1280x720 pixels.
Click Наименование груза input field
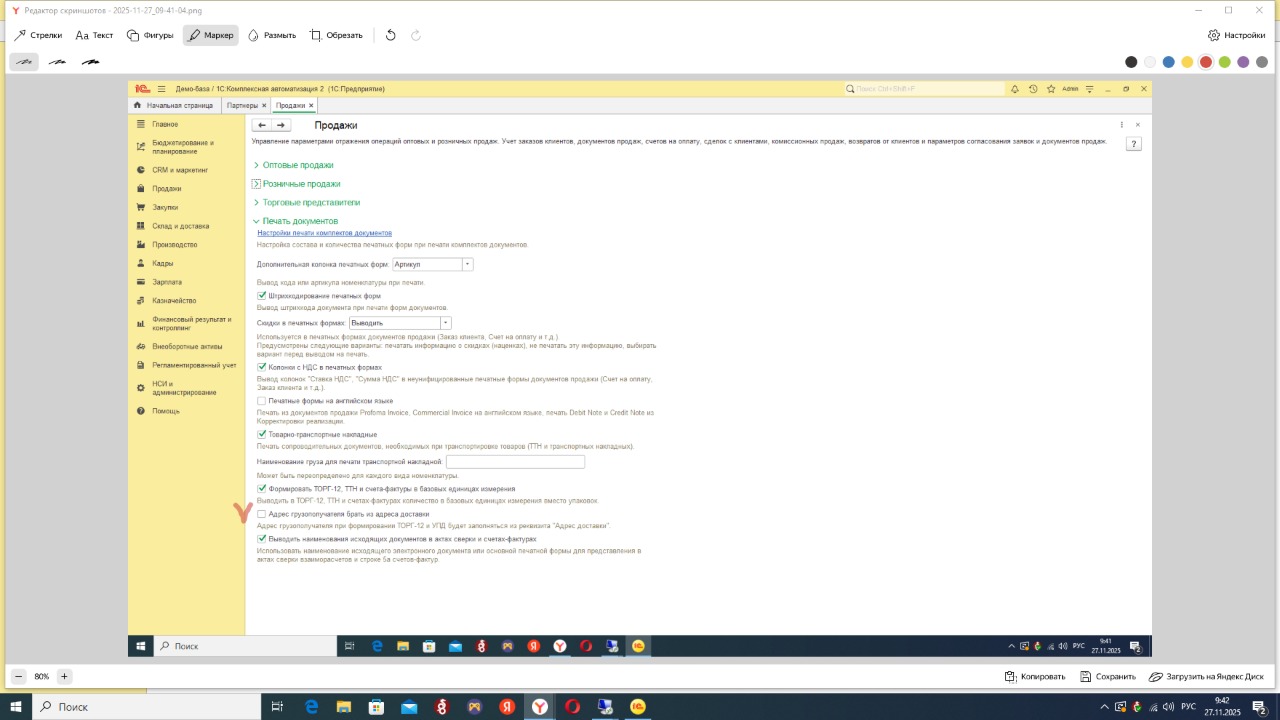coord(515,462)
